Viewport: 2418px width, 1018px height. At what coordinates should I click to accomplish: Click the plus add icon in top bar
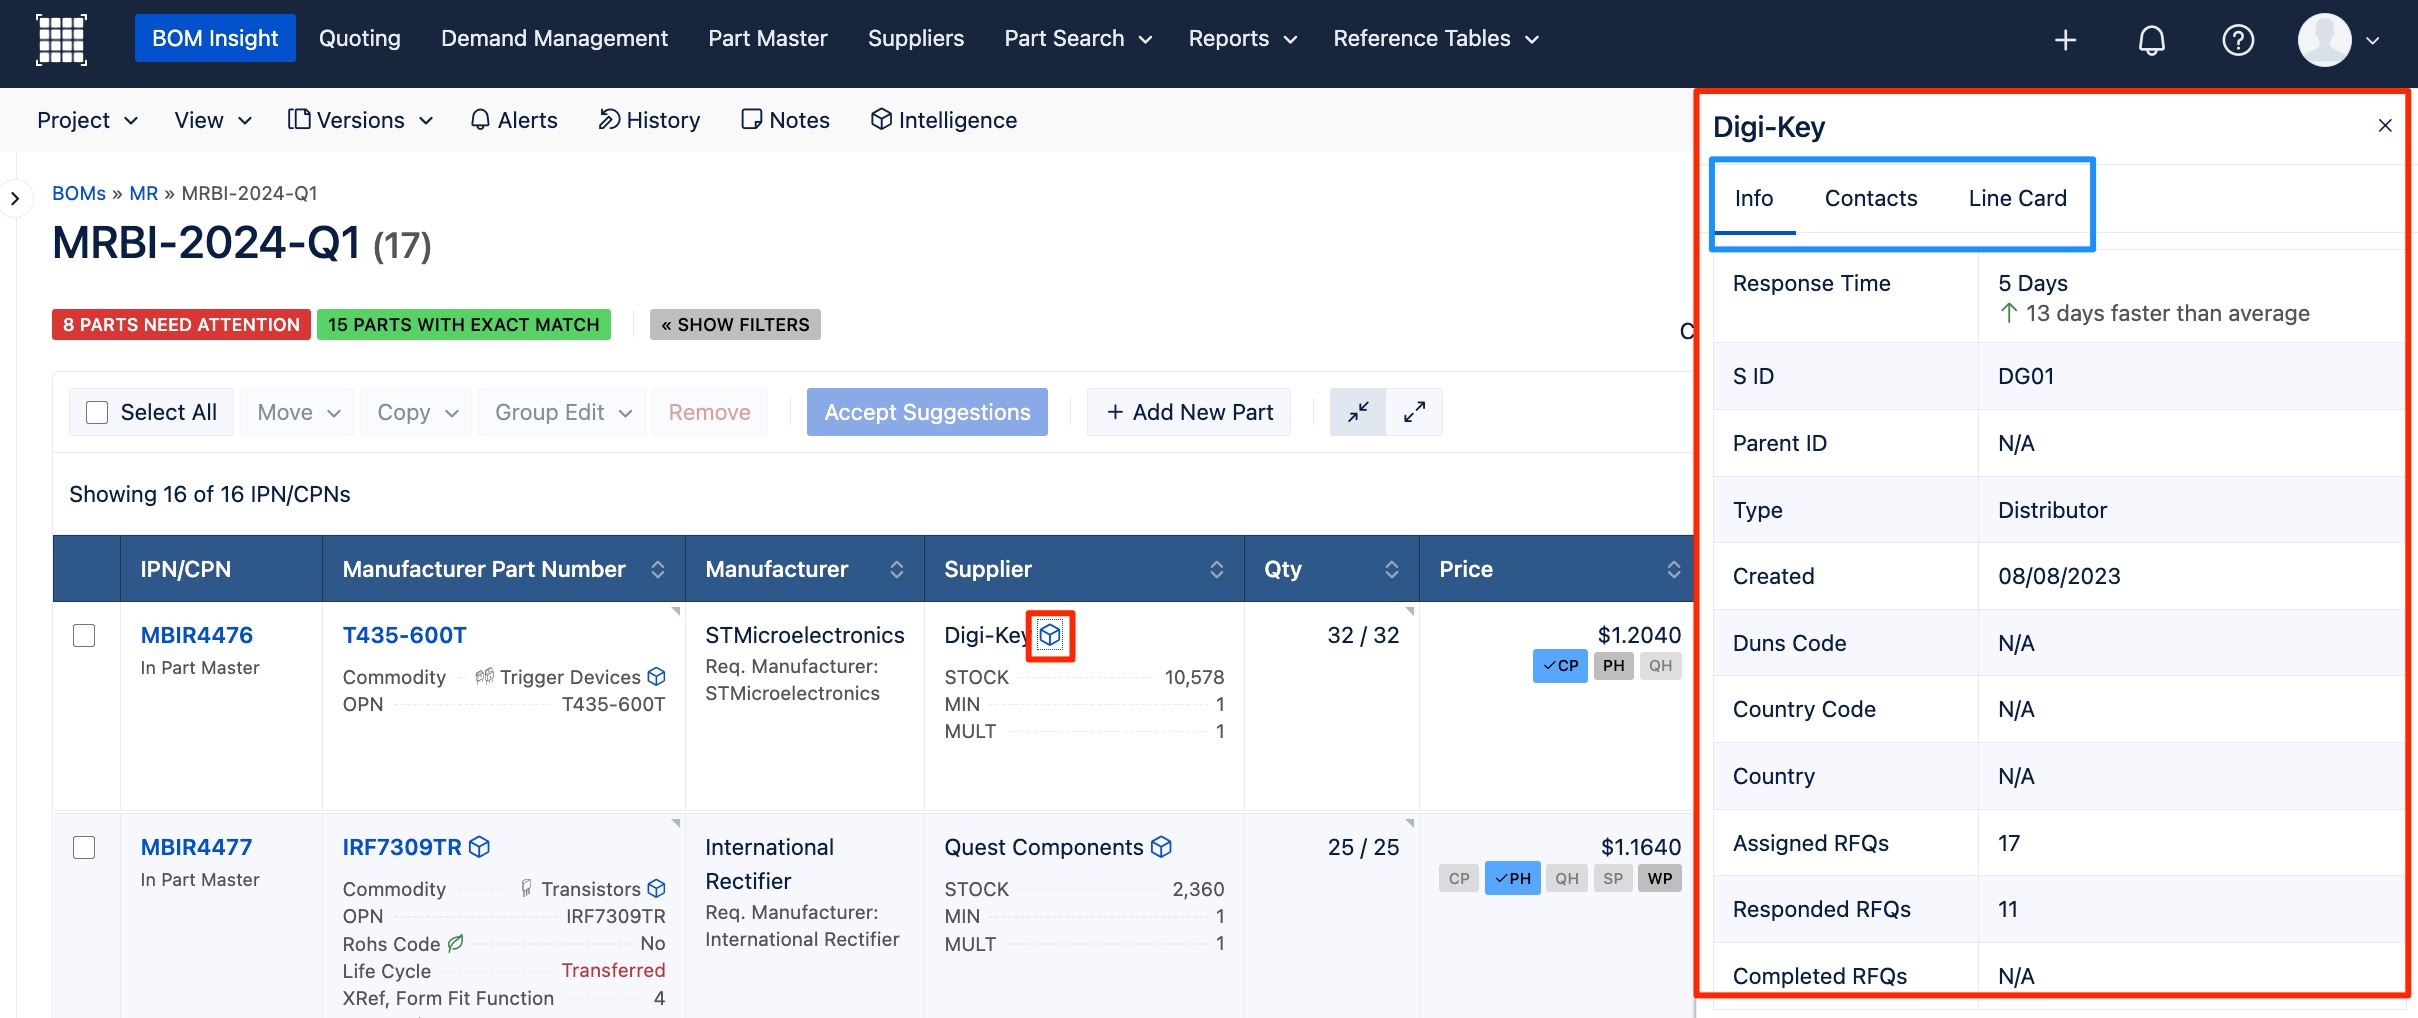pos(2065,40)
